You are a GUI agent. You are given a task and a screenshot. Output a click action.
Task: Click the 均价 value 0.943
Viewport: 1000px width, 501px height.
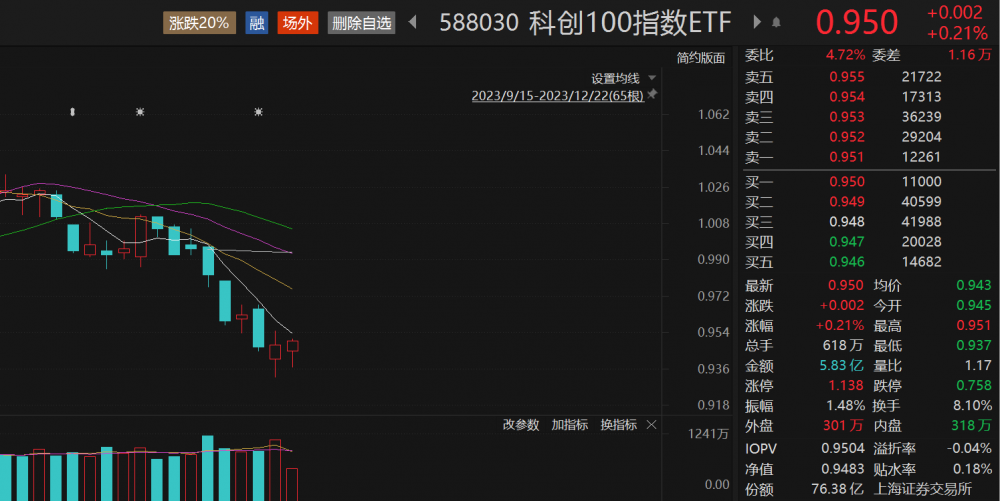[973, 286]
